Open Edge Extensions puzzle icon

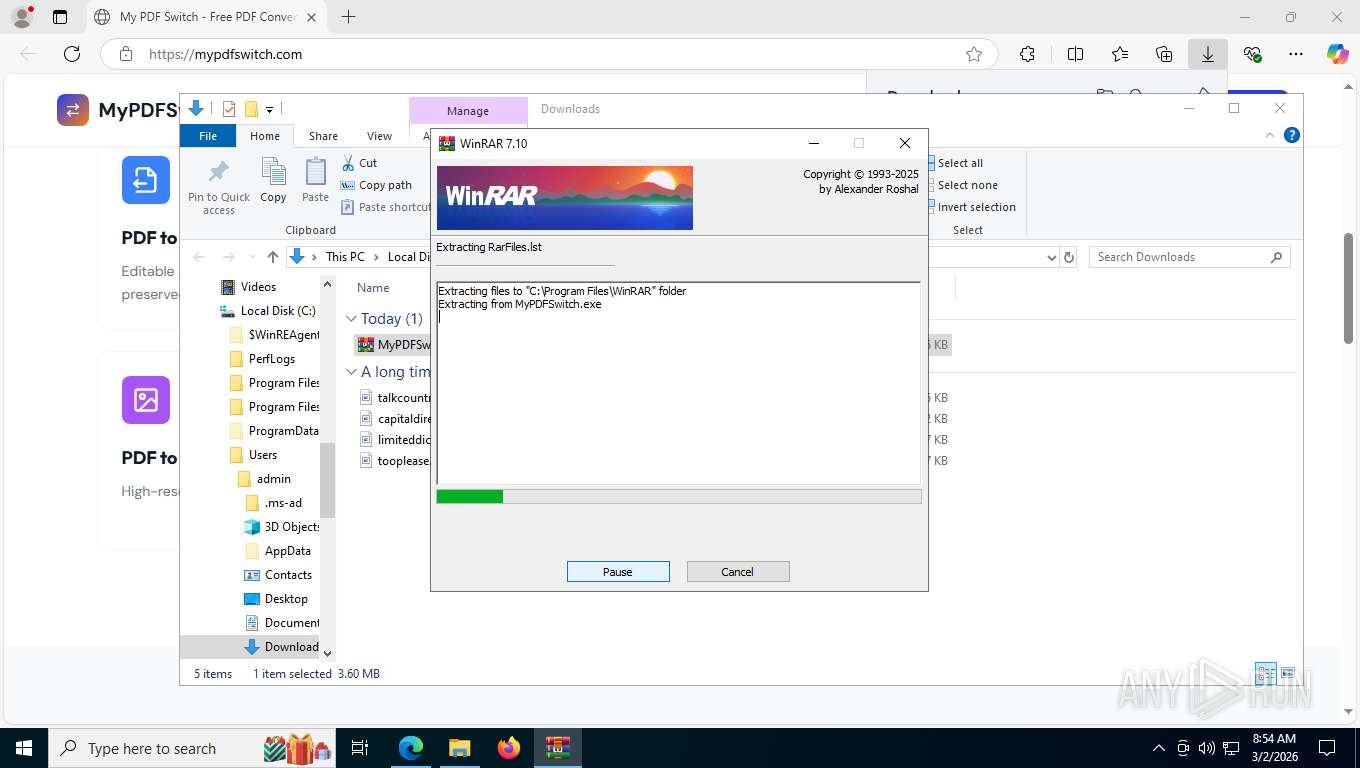pyautogui.click(x=1027, y=54)
